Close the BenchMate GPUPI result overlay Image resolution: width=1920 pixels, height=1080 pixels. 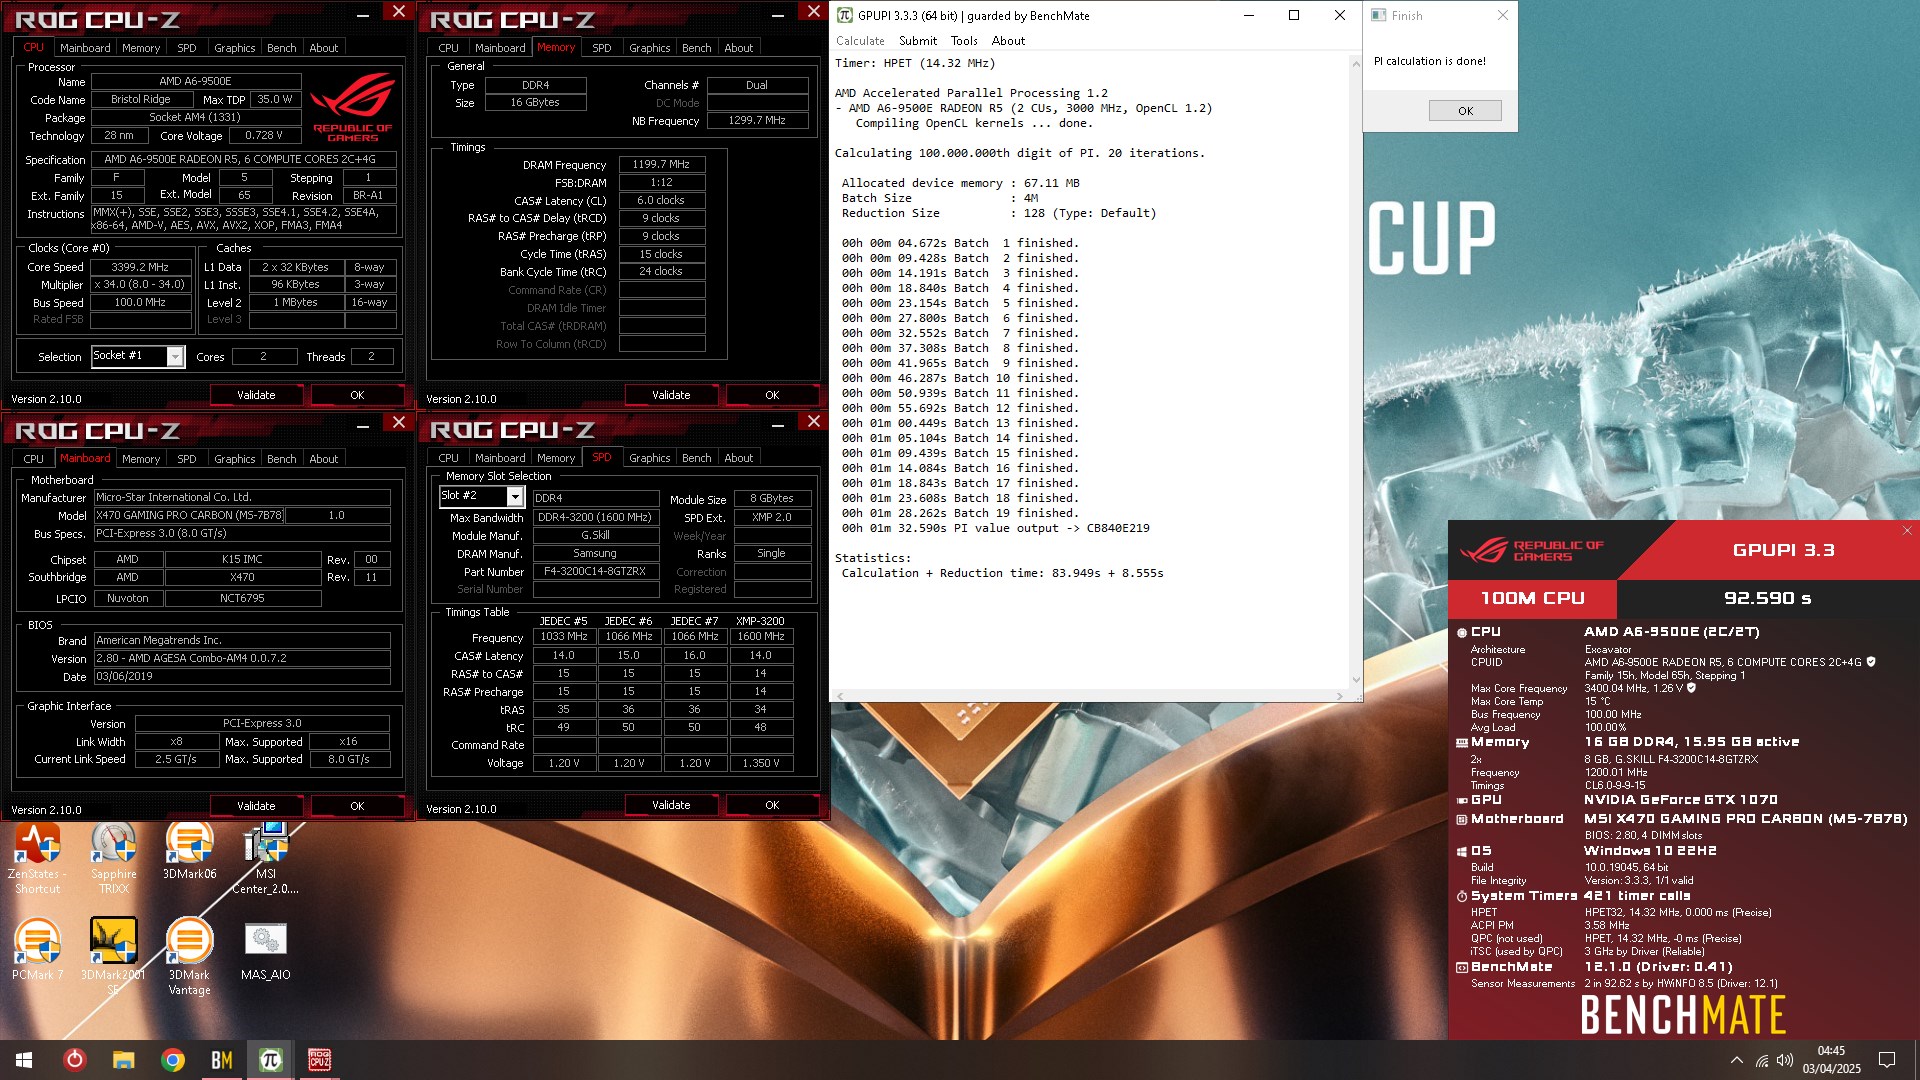tap(1907, 531)
